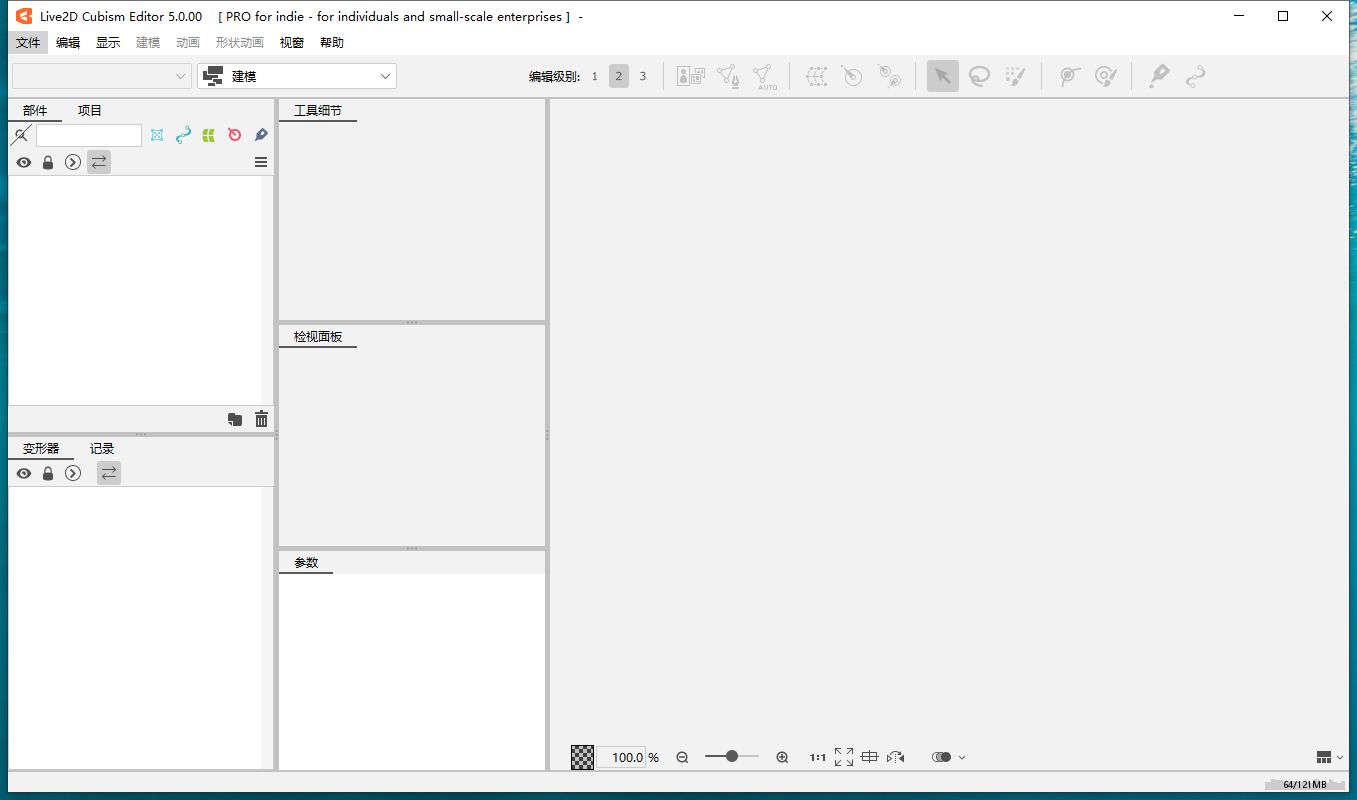Click the 1:1 actual size button

tap(817, 757)
